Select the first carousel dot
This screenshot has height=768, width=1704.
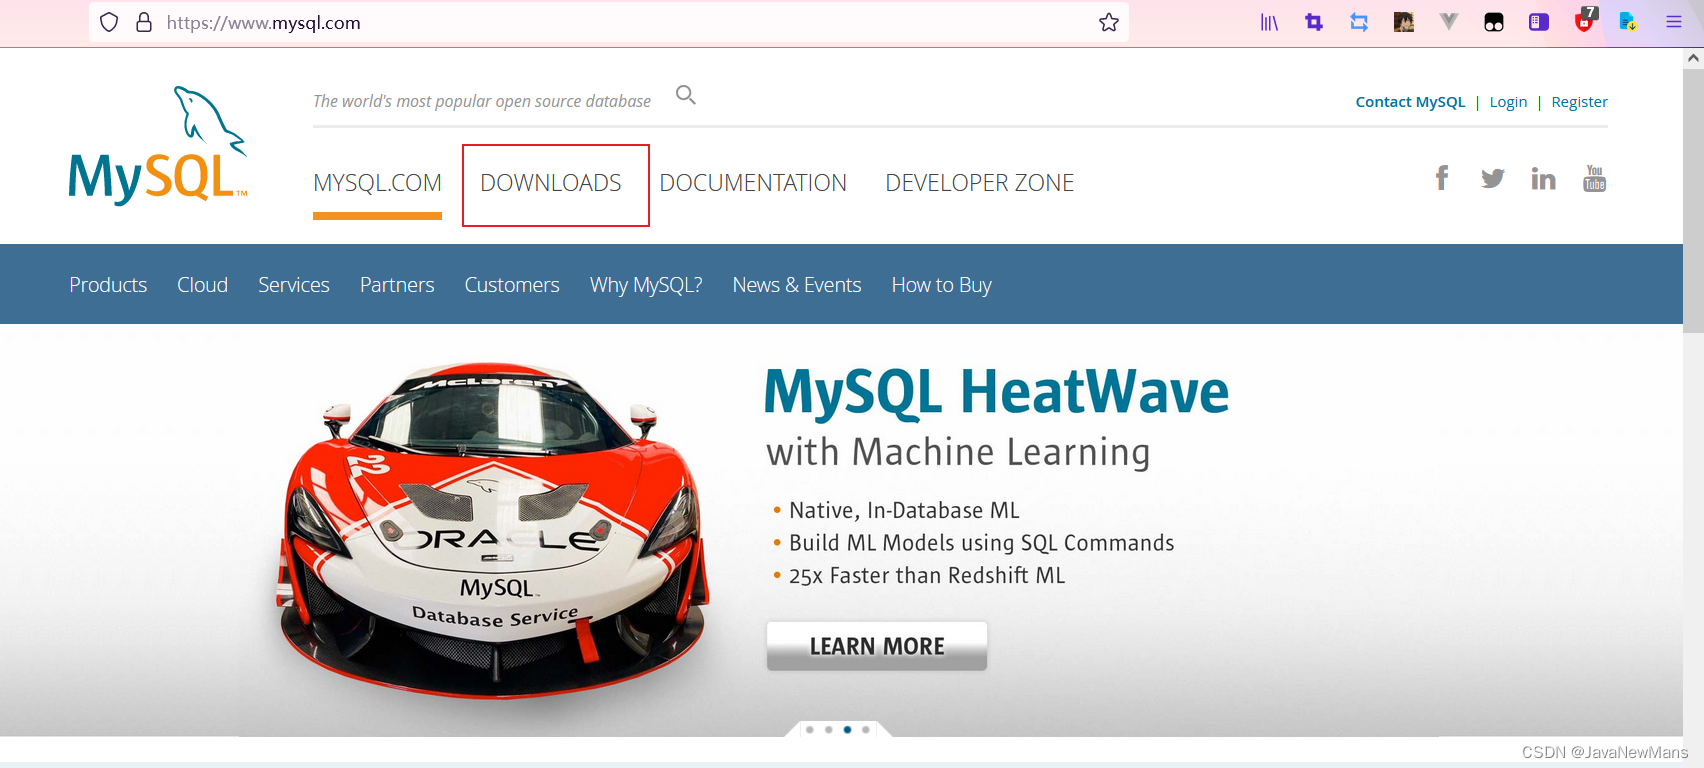[x=810, y=730]
